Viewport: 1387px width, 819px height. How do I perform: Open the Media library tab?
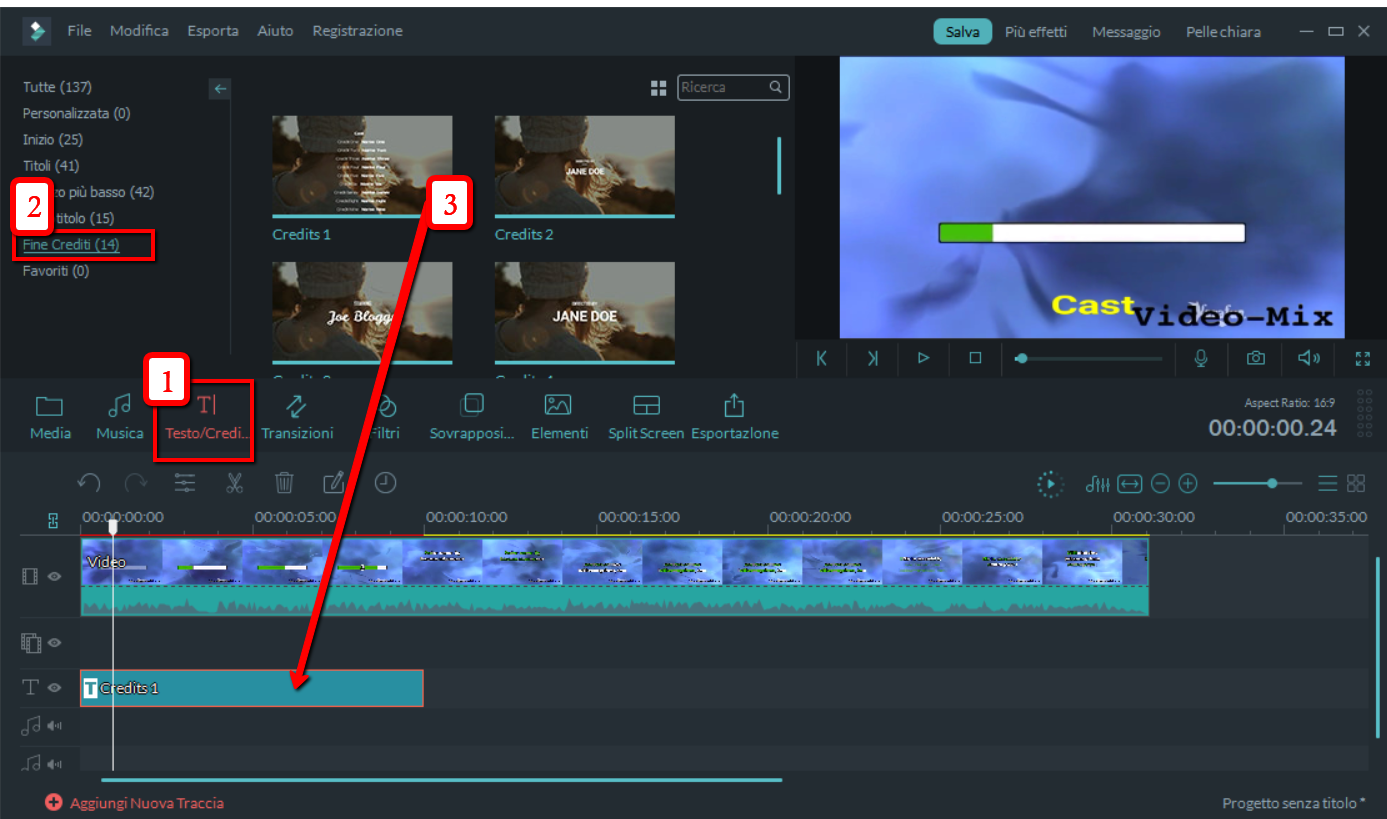click(50, 417)
